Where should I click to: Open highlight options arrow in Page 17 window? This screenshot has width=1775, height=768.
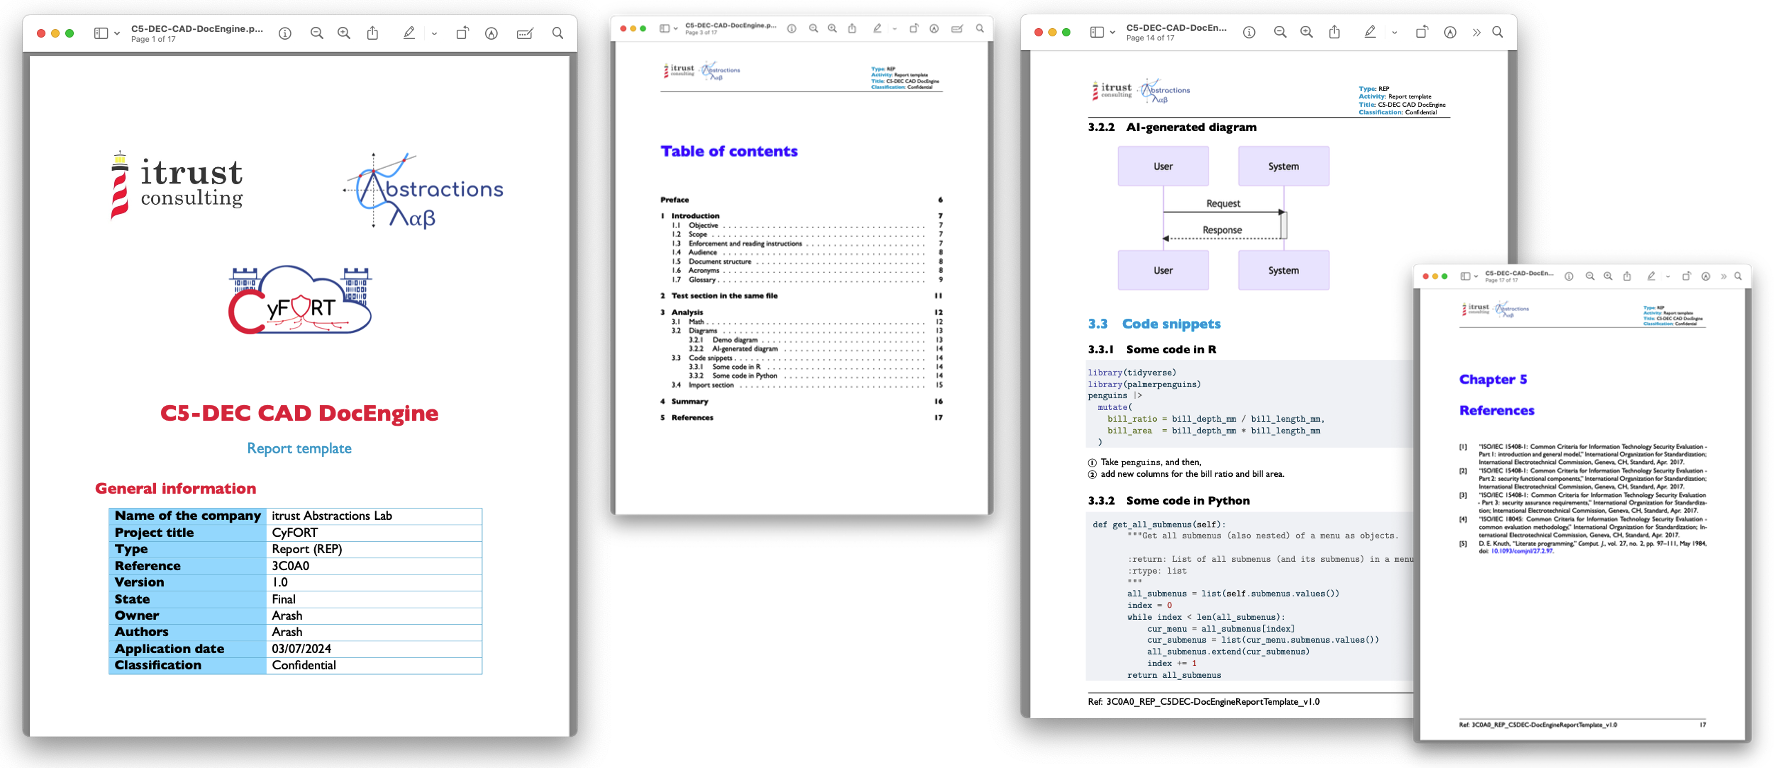[1668, 276]
